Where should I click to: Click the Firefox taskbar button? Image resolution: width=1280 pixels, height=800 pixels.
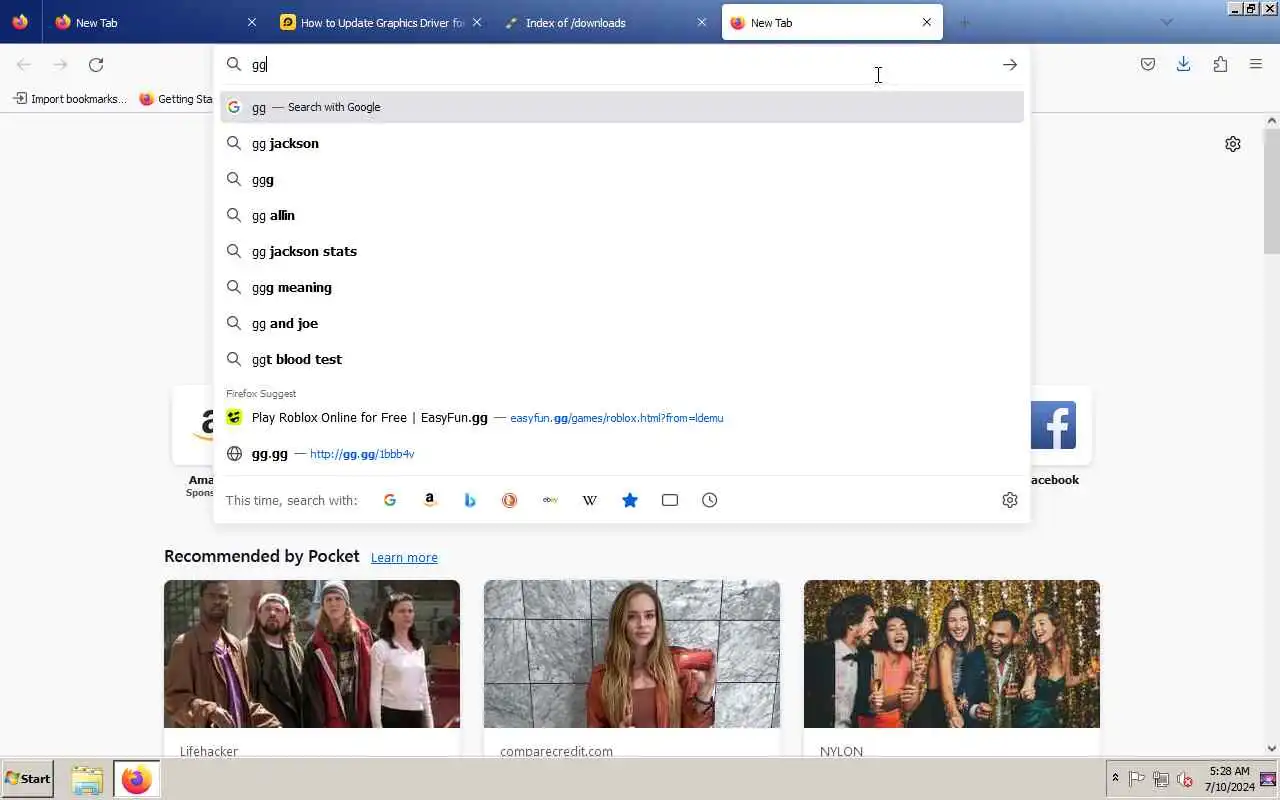136,779
